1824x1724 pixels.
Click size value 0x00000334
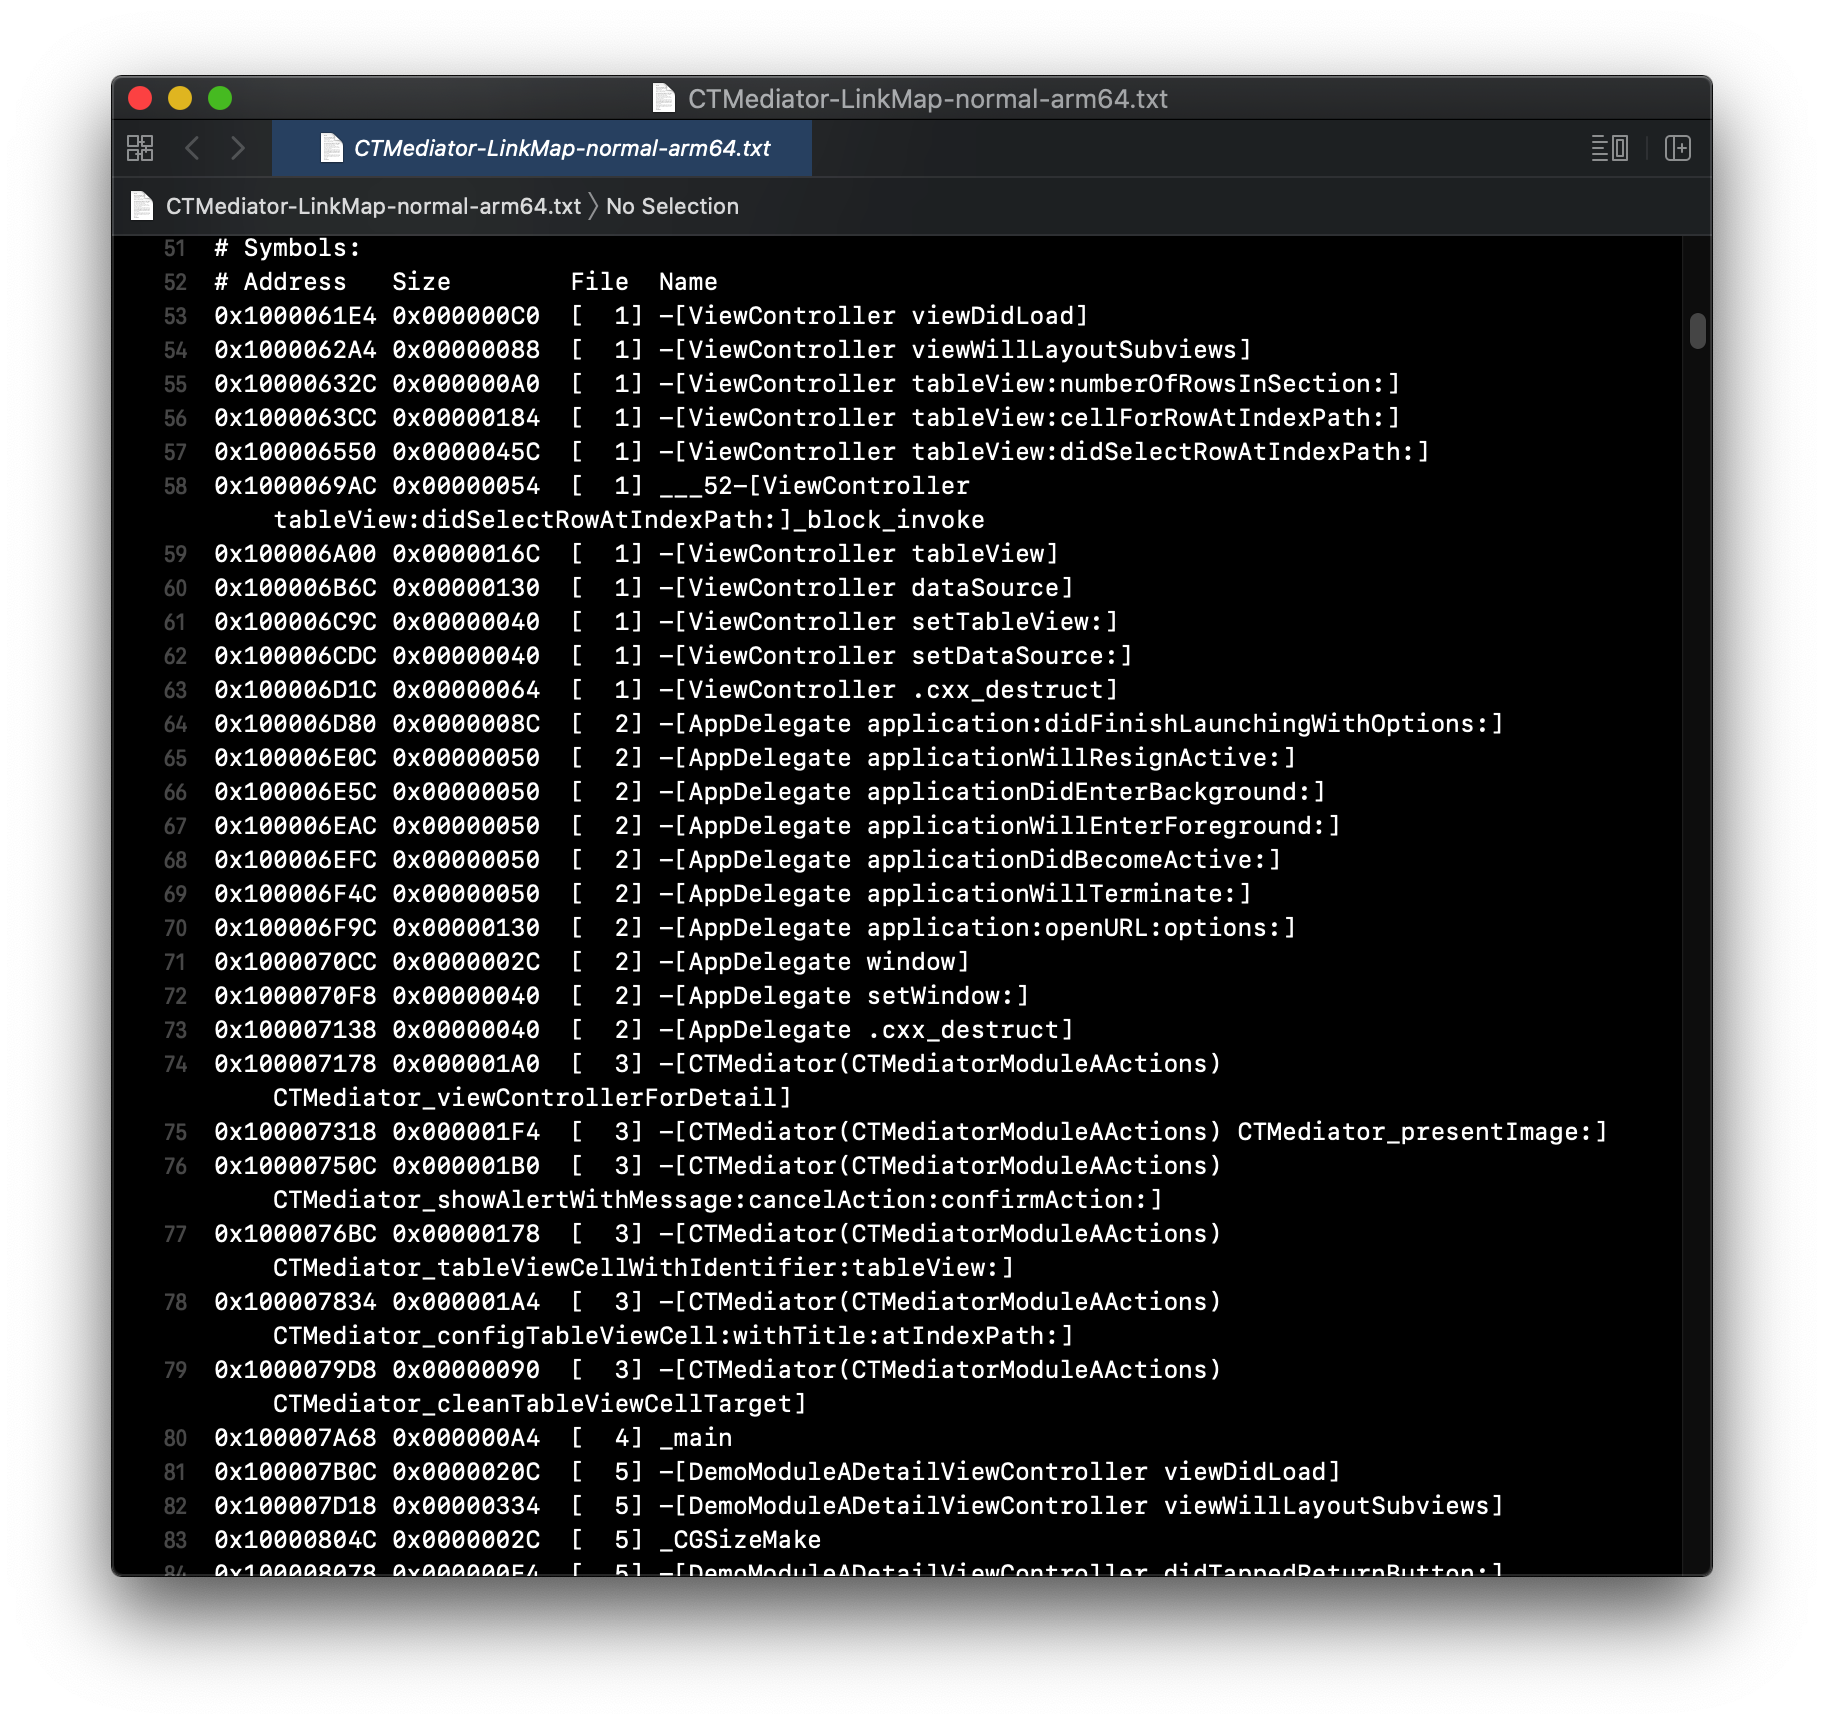pyautogui.click(x=466, y=1506)
